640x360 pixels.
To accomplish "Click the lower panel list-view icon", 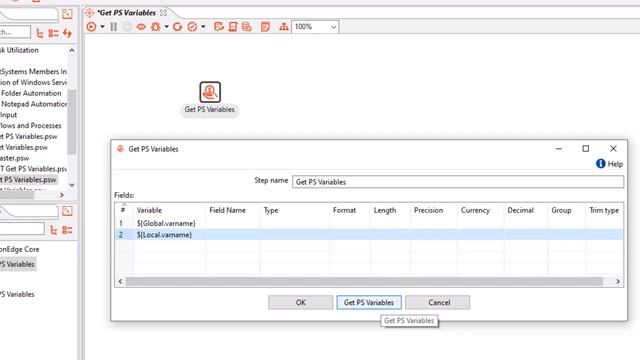I will [67, 230].
